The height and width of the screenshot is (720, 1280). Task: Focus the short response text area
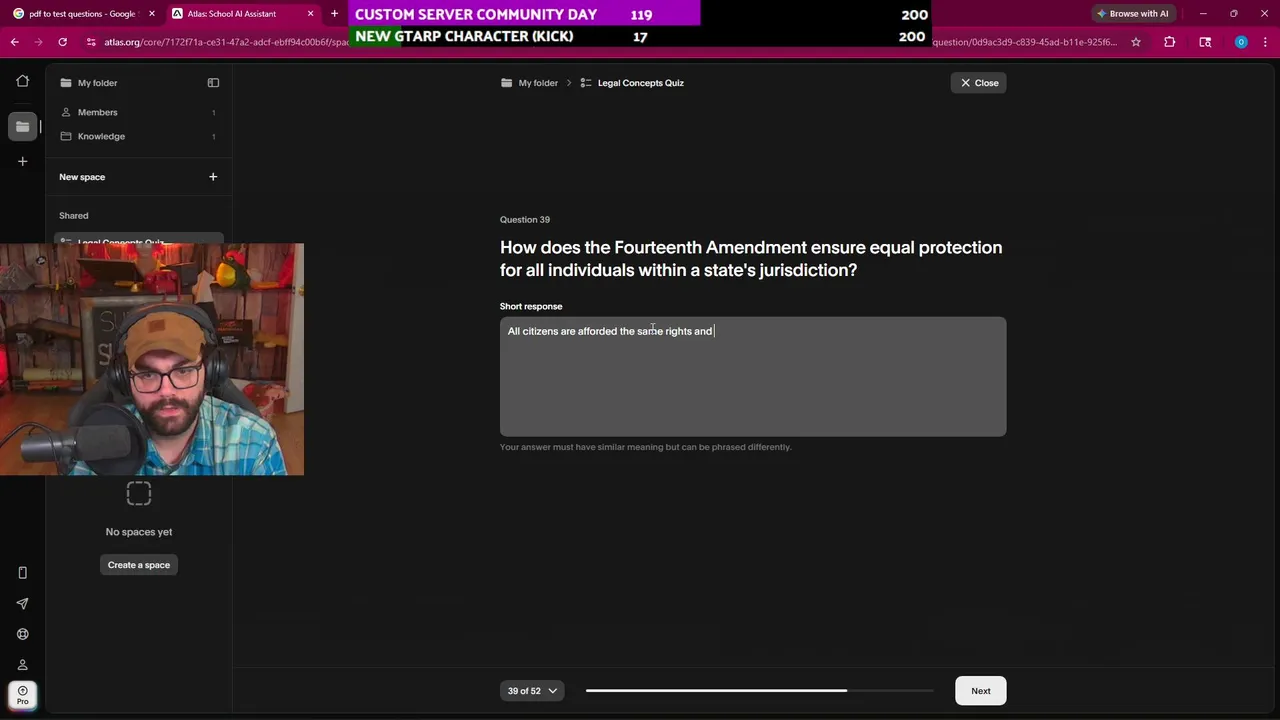click(753, 377)
